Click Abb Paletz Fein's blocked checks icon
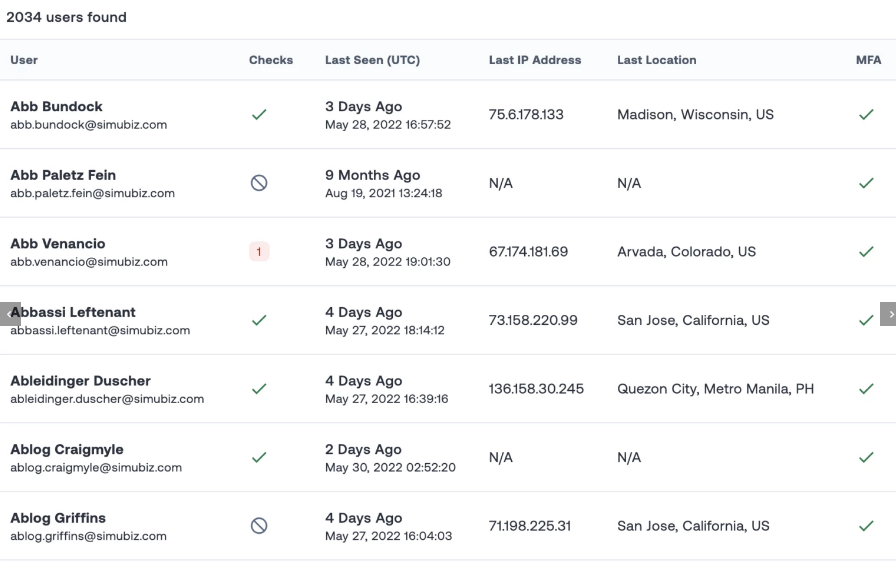 259,183
